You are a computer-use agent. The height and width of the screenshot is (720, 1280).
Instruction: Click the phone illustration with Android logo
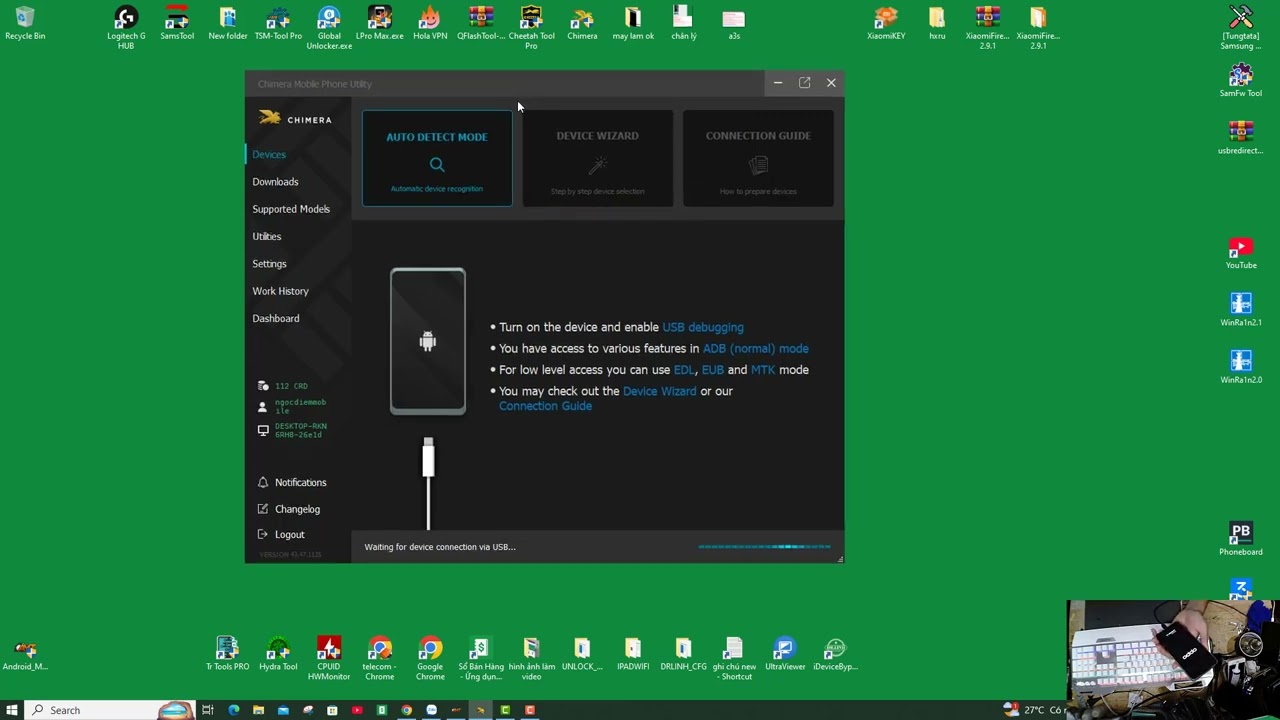(428, 341)
